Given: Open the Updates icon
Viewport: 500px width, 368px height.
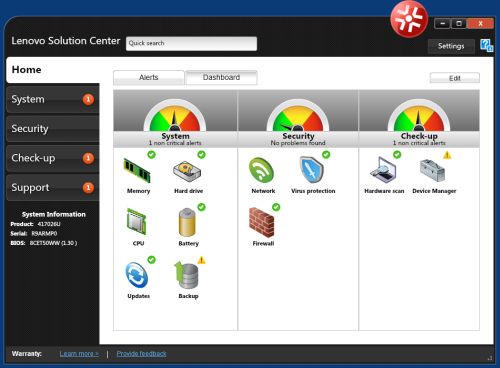Looking at the screenshot, I should click(137, 275).
